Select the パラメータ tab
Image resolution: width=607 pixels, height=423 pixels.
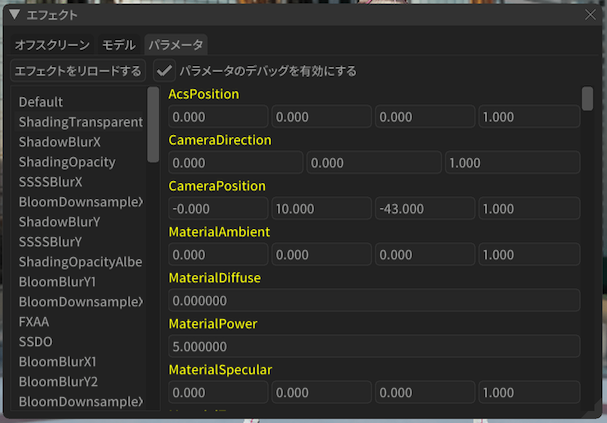[176, 45]
